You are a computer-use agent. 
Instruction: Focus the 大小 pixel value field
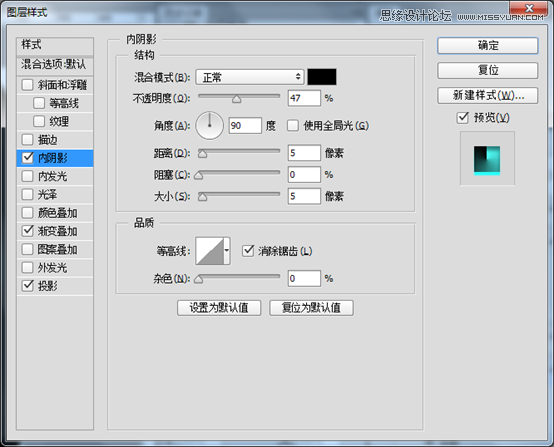[x=304, y=196]
